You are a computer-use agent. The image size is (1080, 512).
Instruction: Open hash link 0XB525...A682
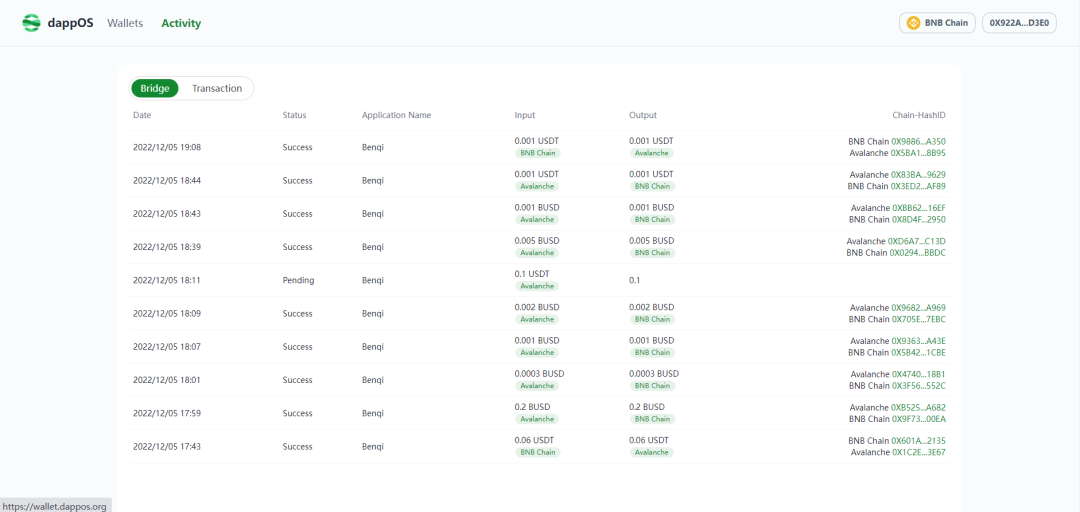(x=918, y=408)
